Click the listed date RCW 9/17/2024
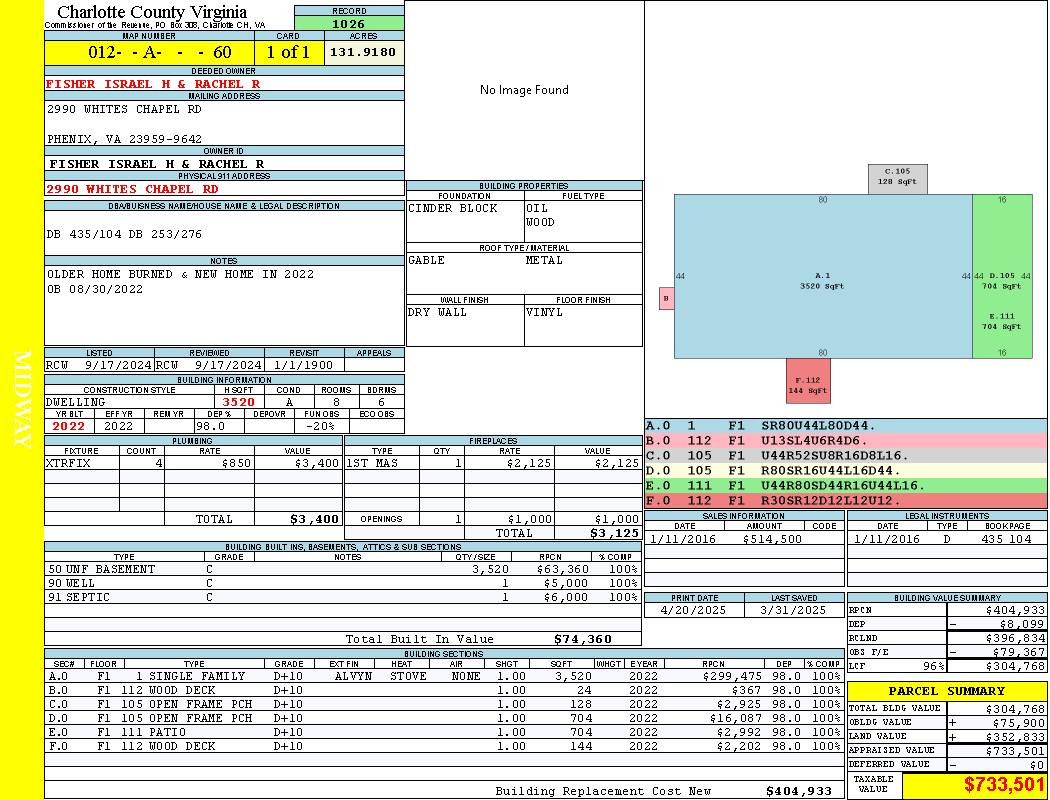 click(x=99, y=366)
